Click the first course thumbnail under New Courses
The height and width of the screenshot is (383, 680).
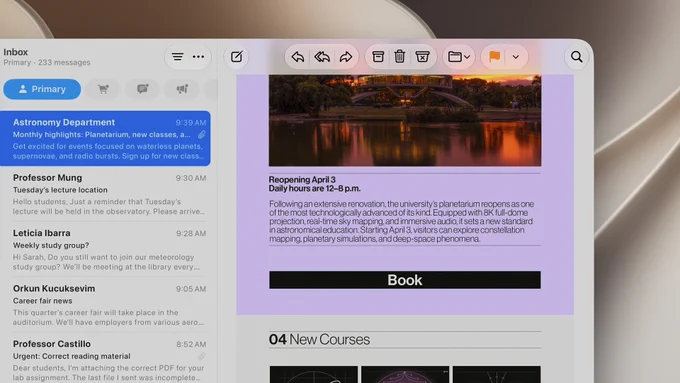pos(314,374)
